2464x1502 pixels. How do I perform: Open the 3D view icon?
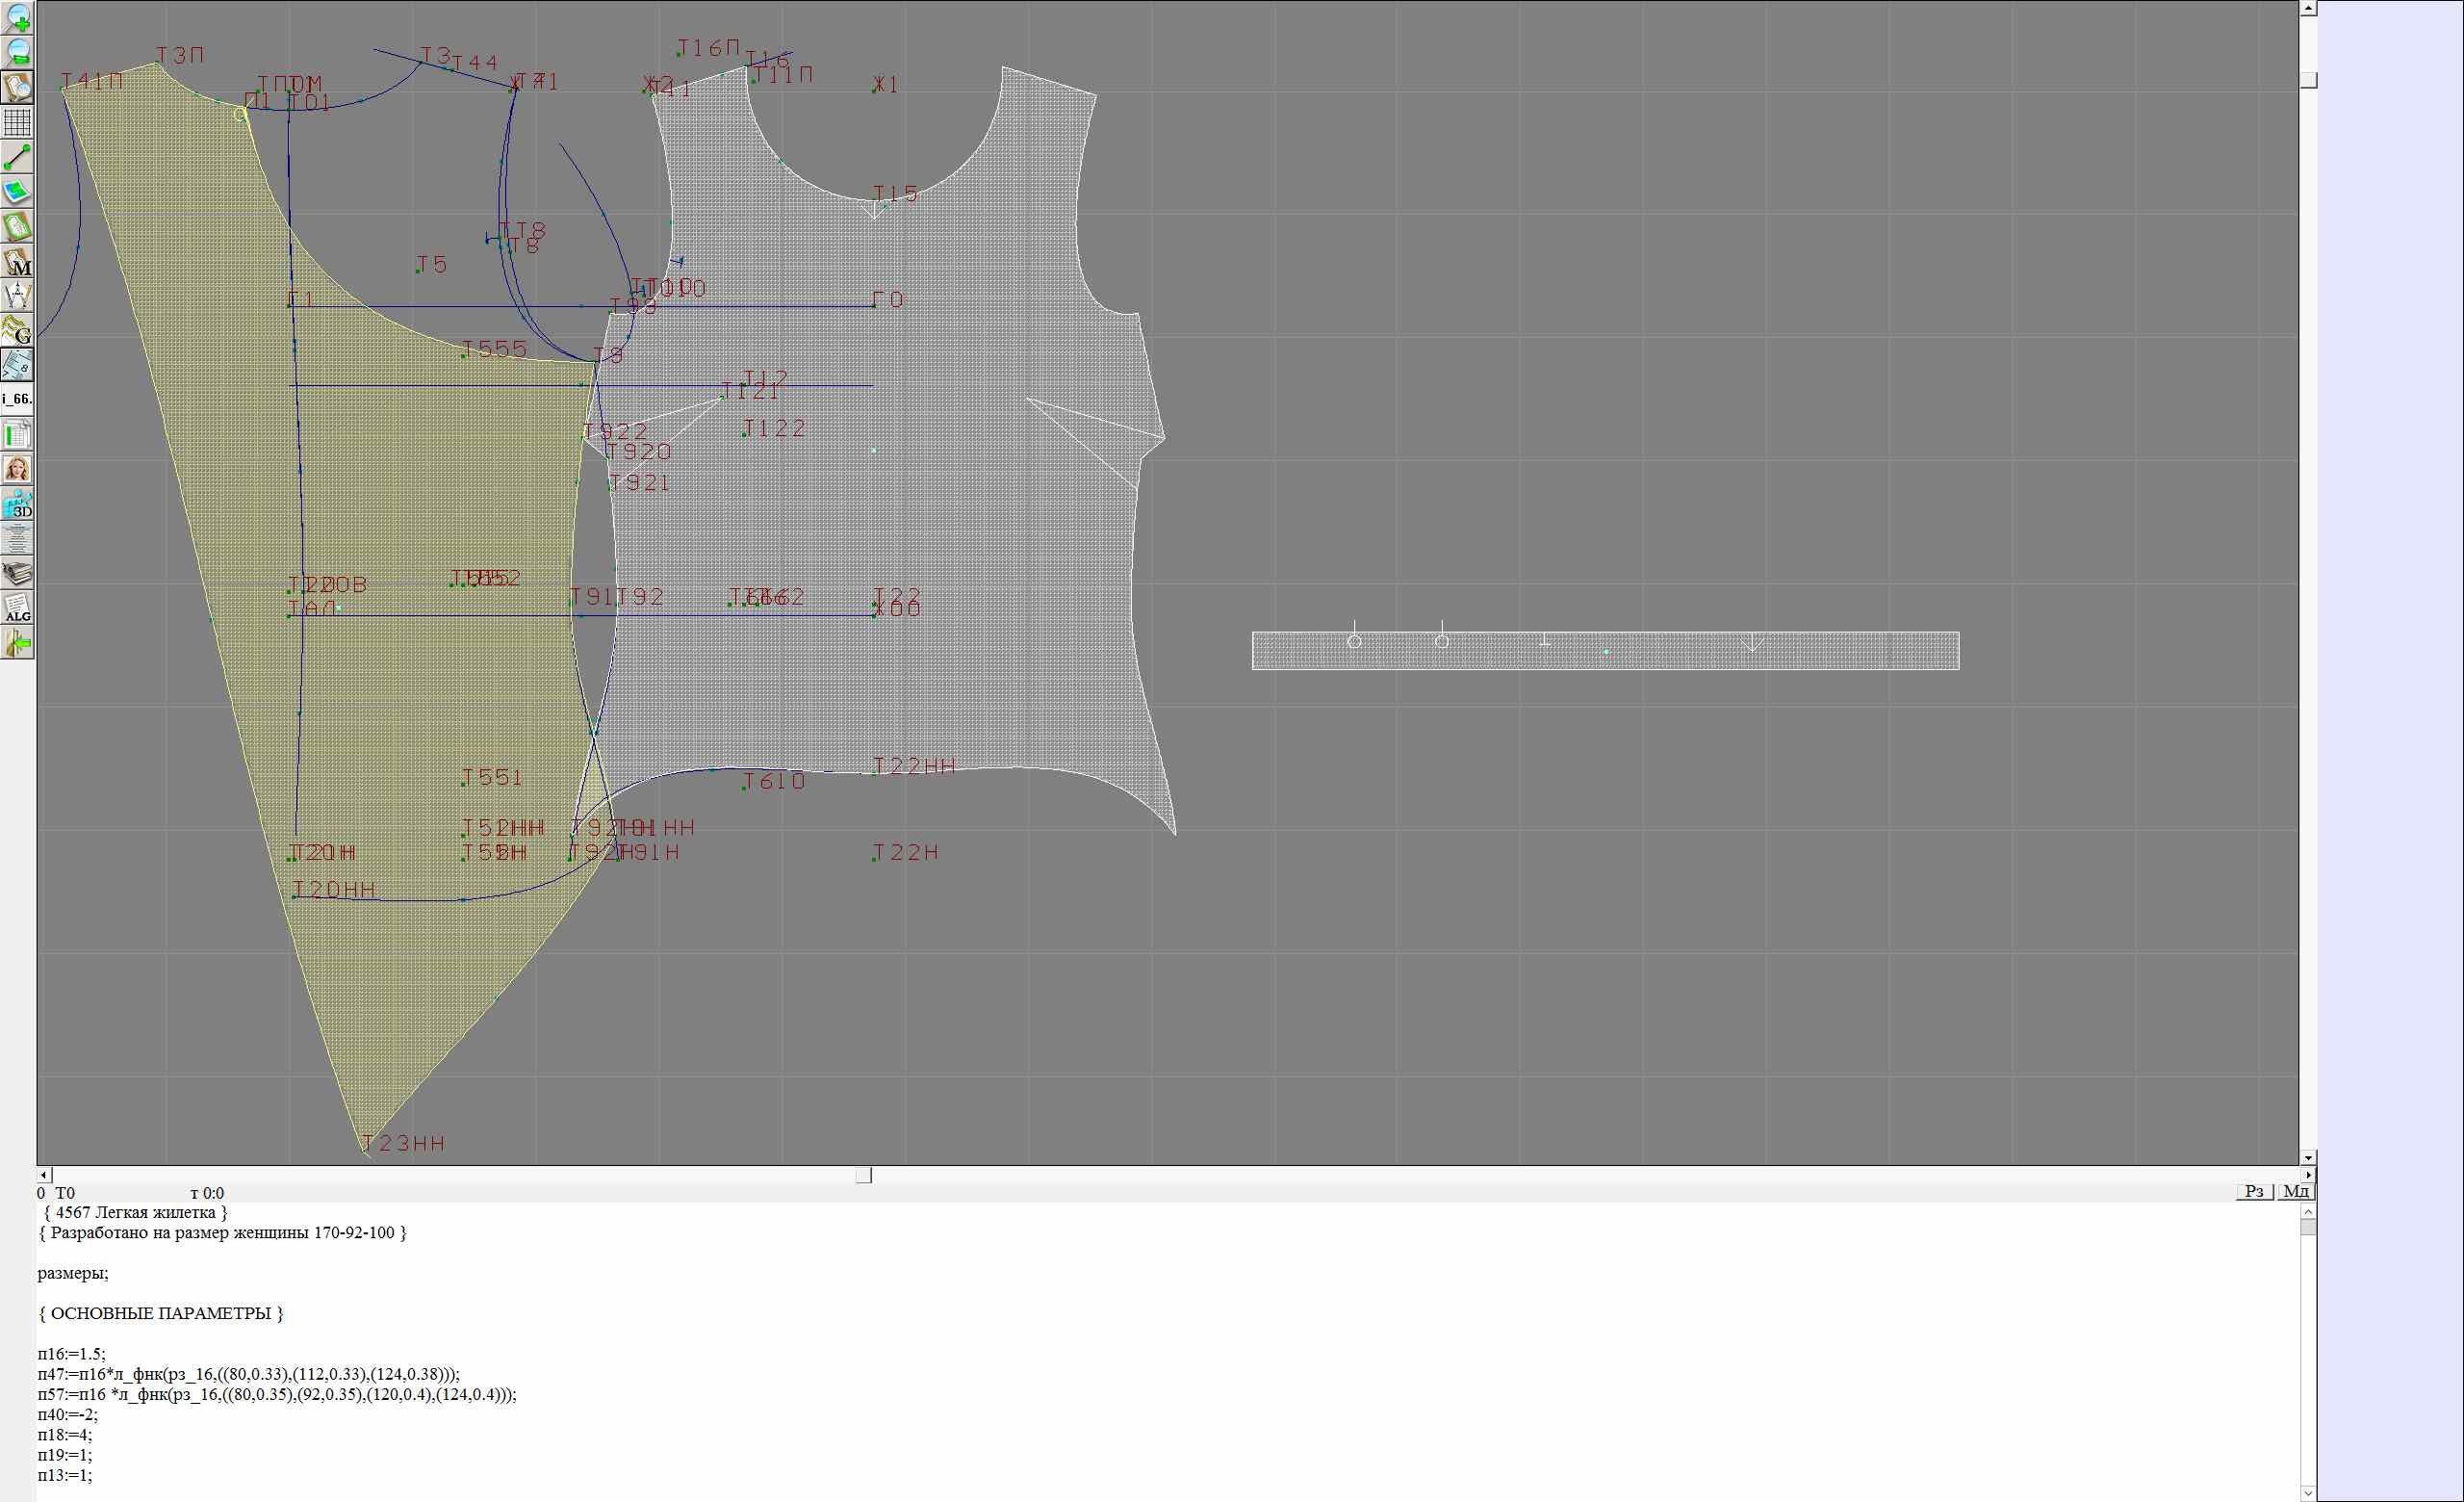tap(17, 504)
